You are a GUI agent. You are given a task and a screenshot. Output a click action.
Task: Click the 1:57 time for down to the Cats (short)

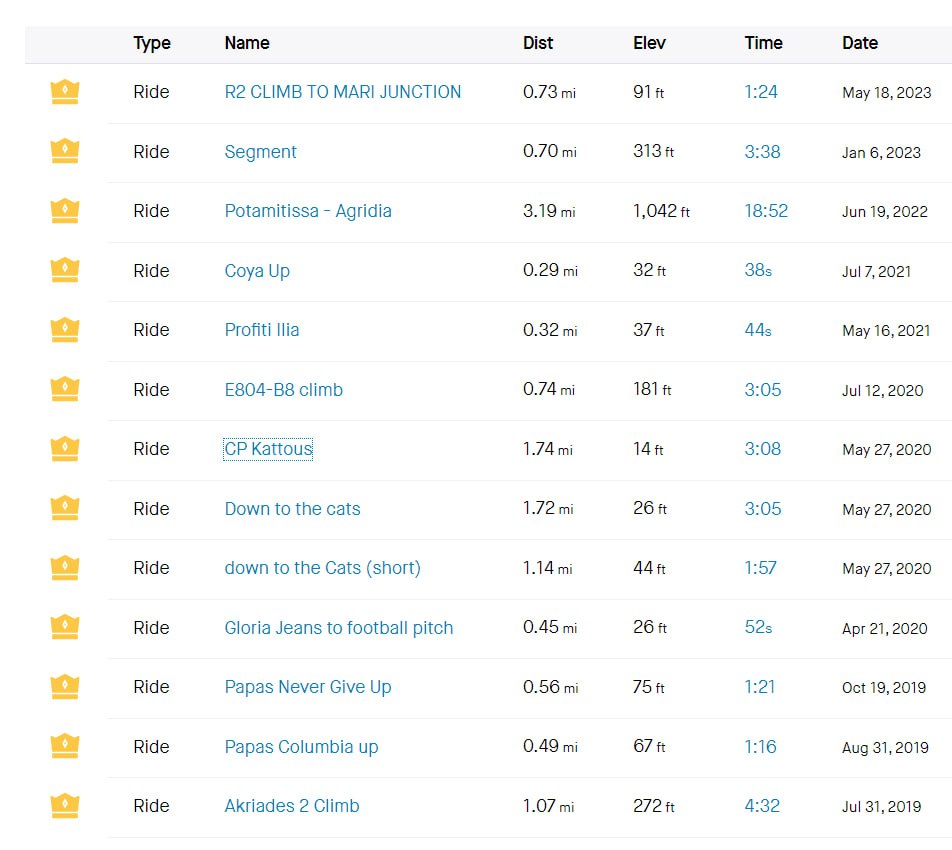(x=760, y=568)
